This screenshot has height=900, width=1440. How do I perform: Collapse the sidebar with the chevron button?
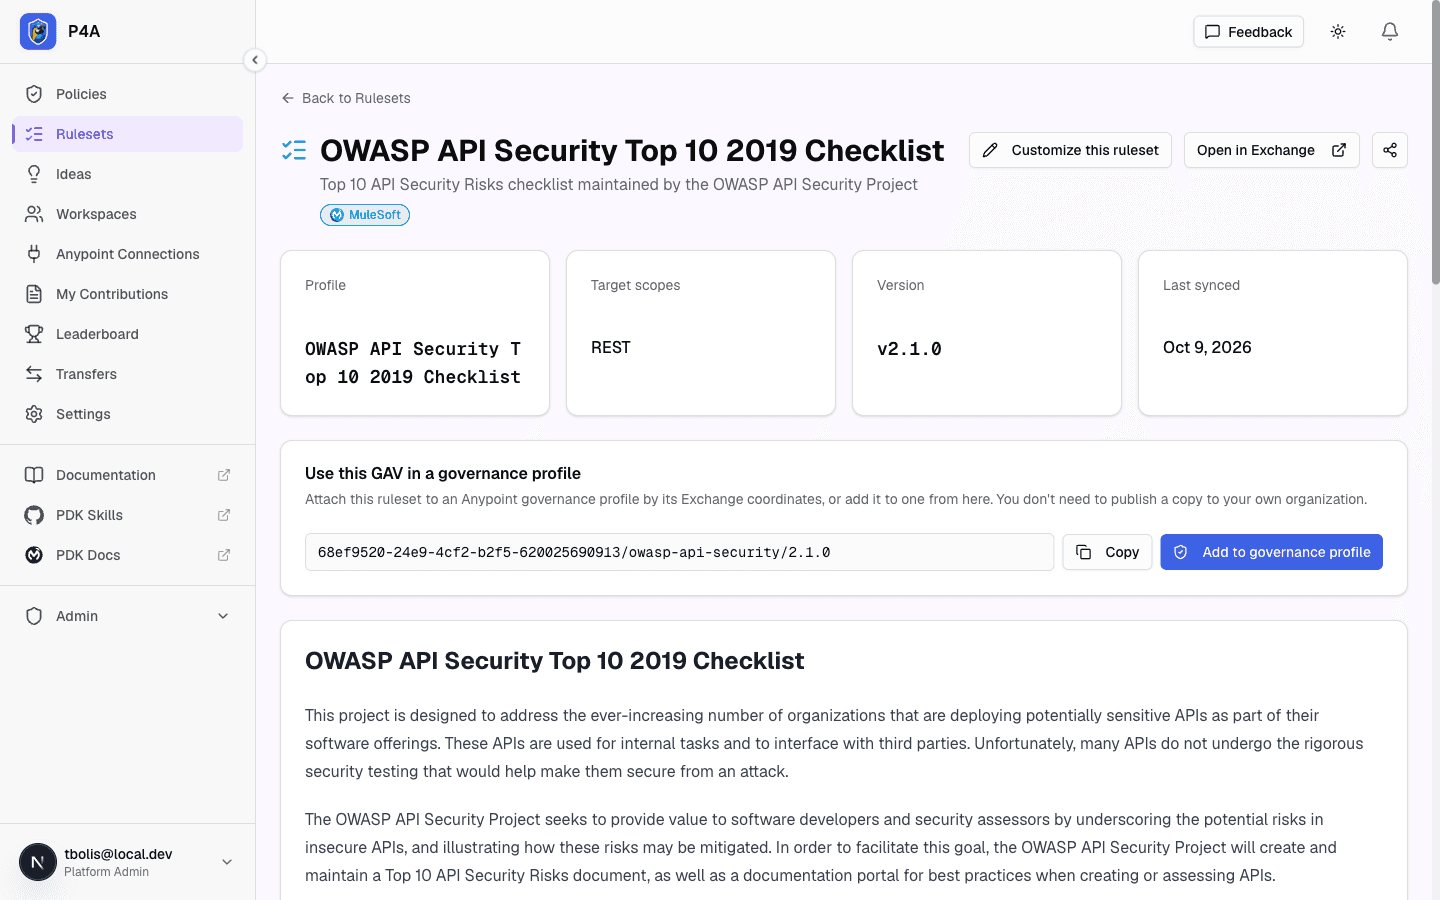click(255, 60)
